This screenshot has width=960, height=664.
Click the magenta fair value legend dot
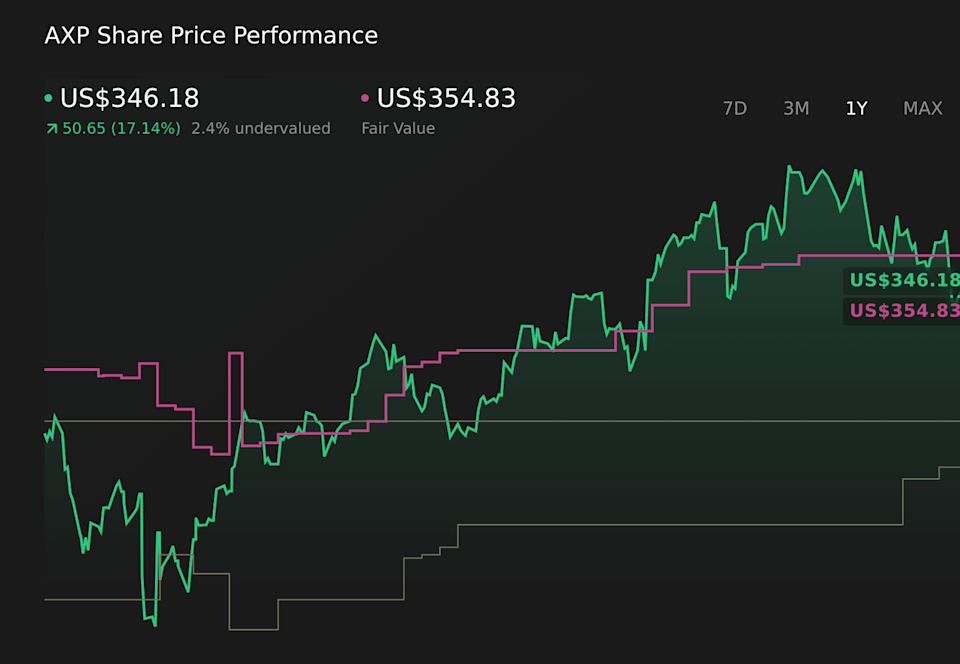[x=365, y=99]
